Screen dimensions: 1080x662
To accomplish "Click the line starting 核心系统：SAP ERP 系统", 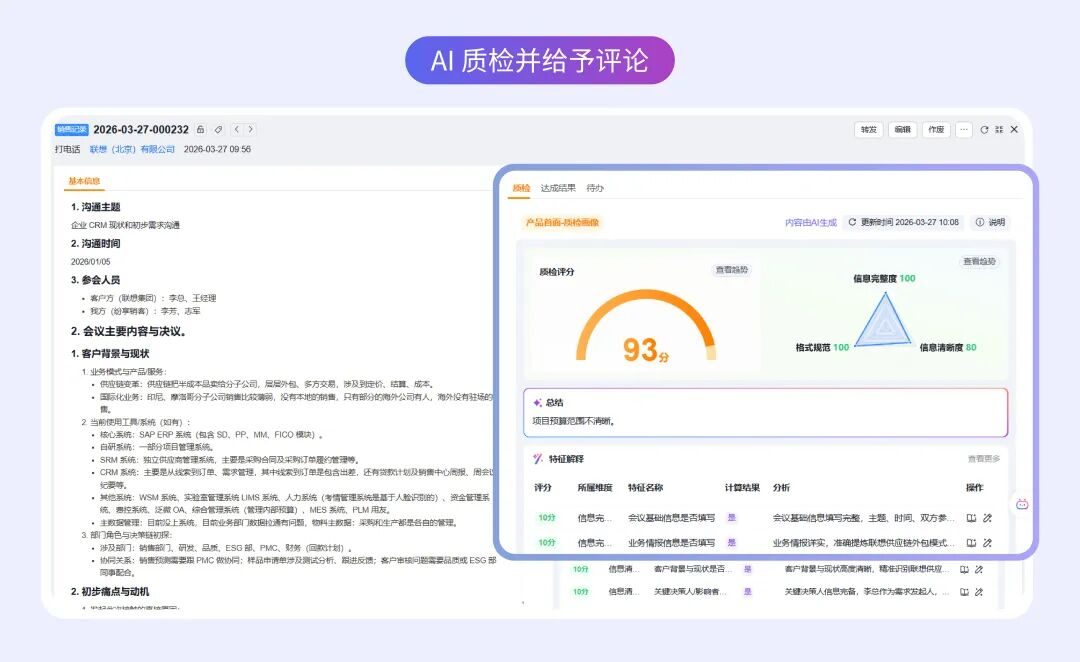I will click(x=211, y=435).
